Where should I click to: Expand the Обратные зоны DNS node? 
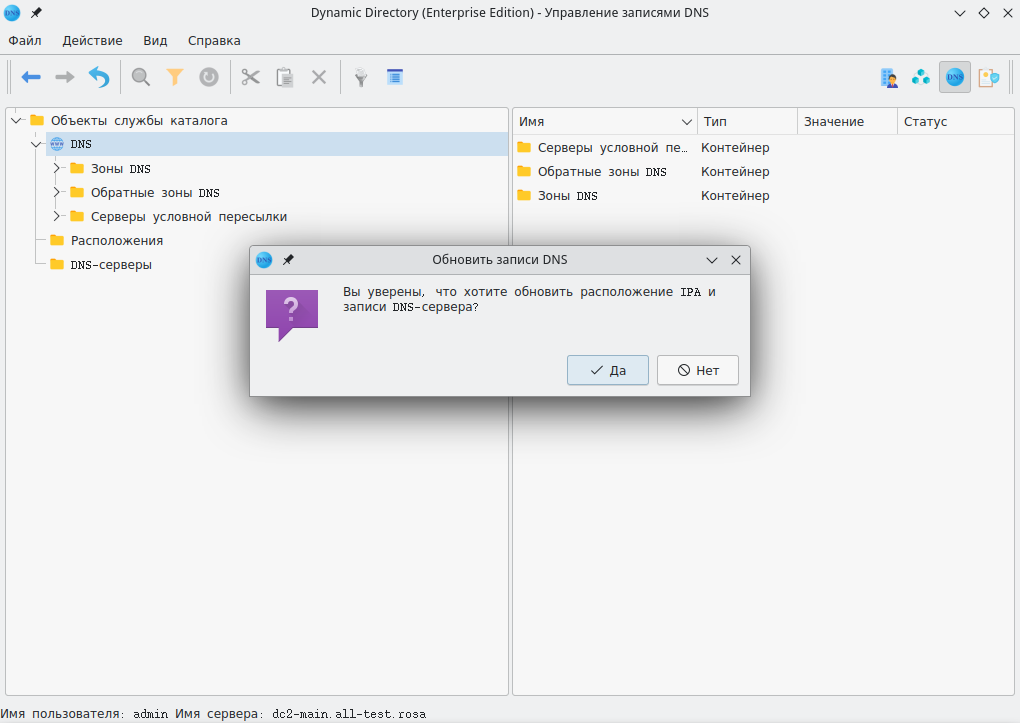pyautogui.click(x=58, y=192)
